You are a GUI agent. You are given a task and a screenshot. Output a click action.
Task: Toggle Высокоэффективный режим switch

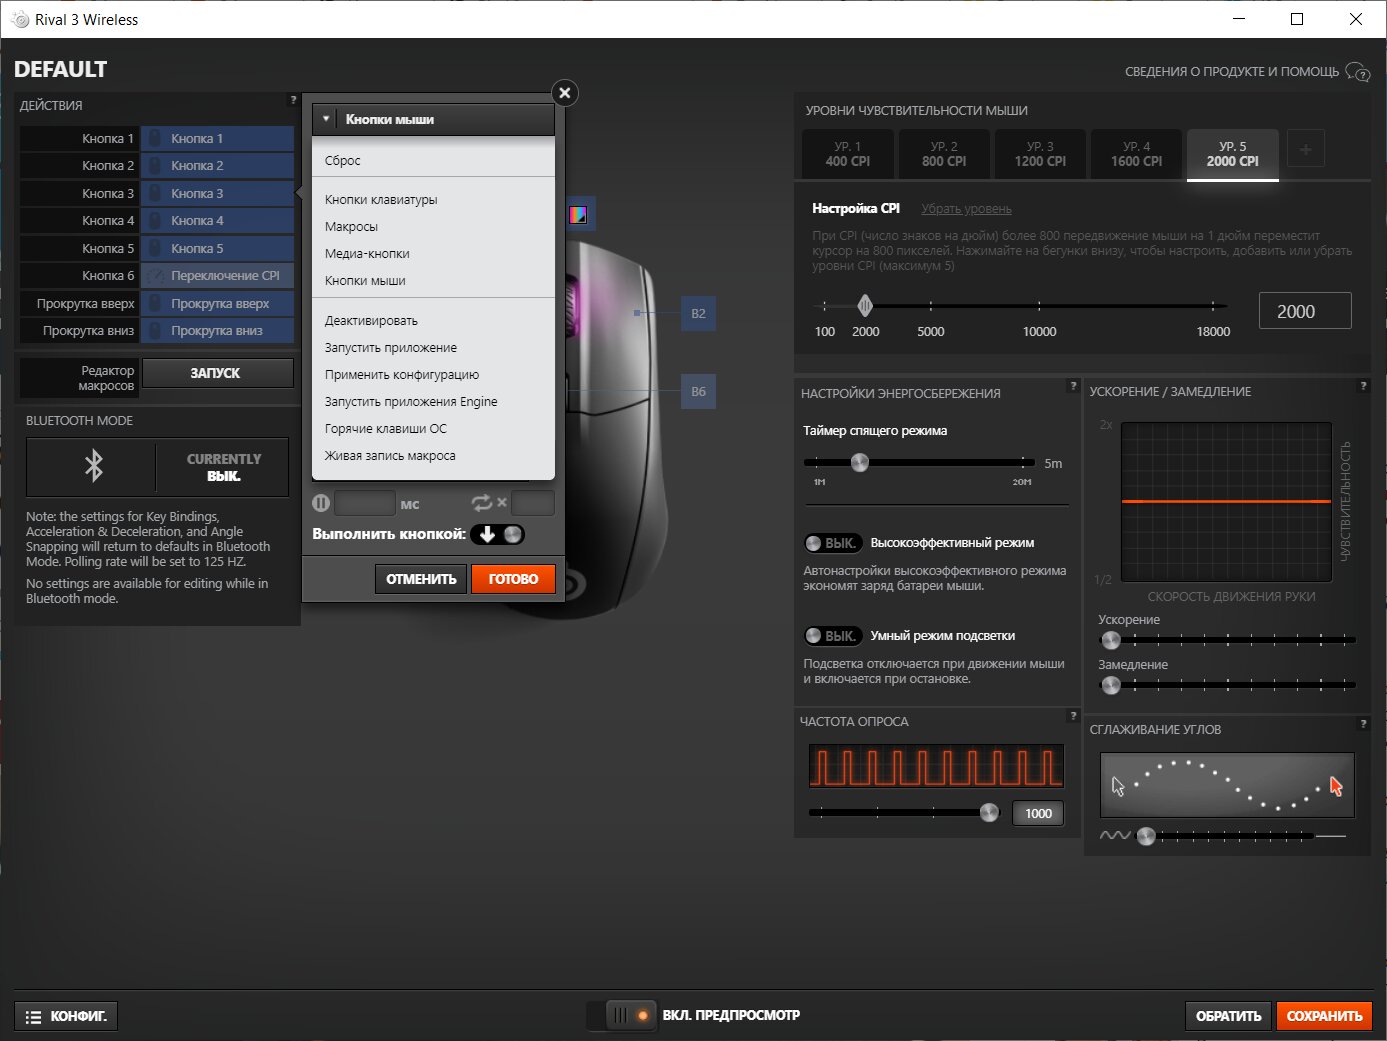[x=832, y=543]
